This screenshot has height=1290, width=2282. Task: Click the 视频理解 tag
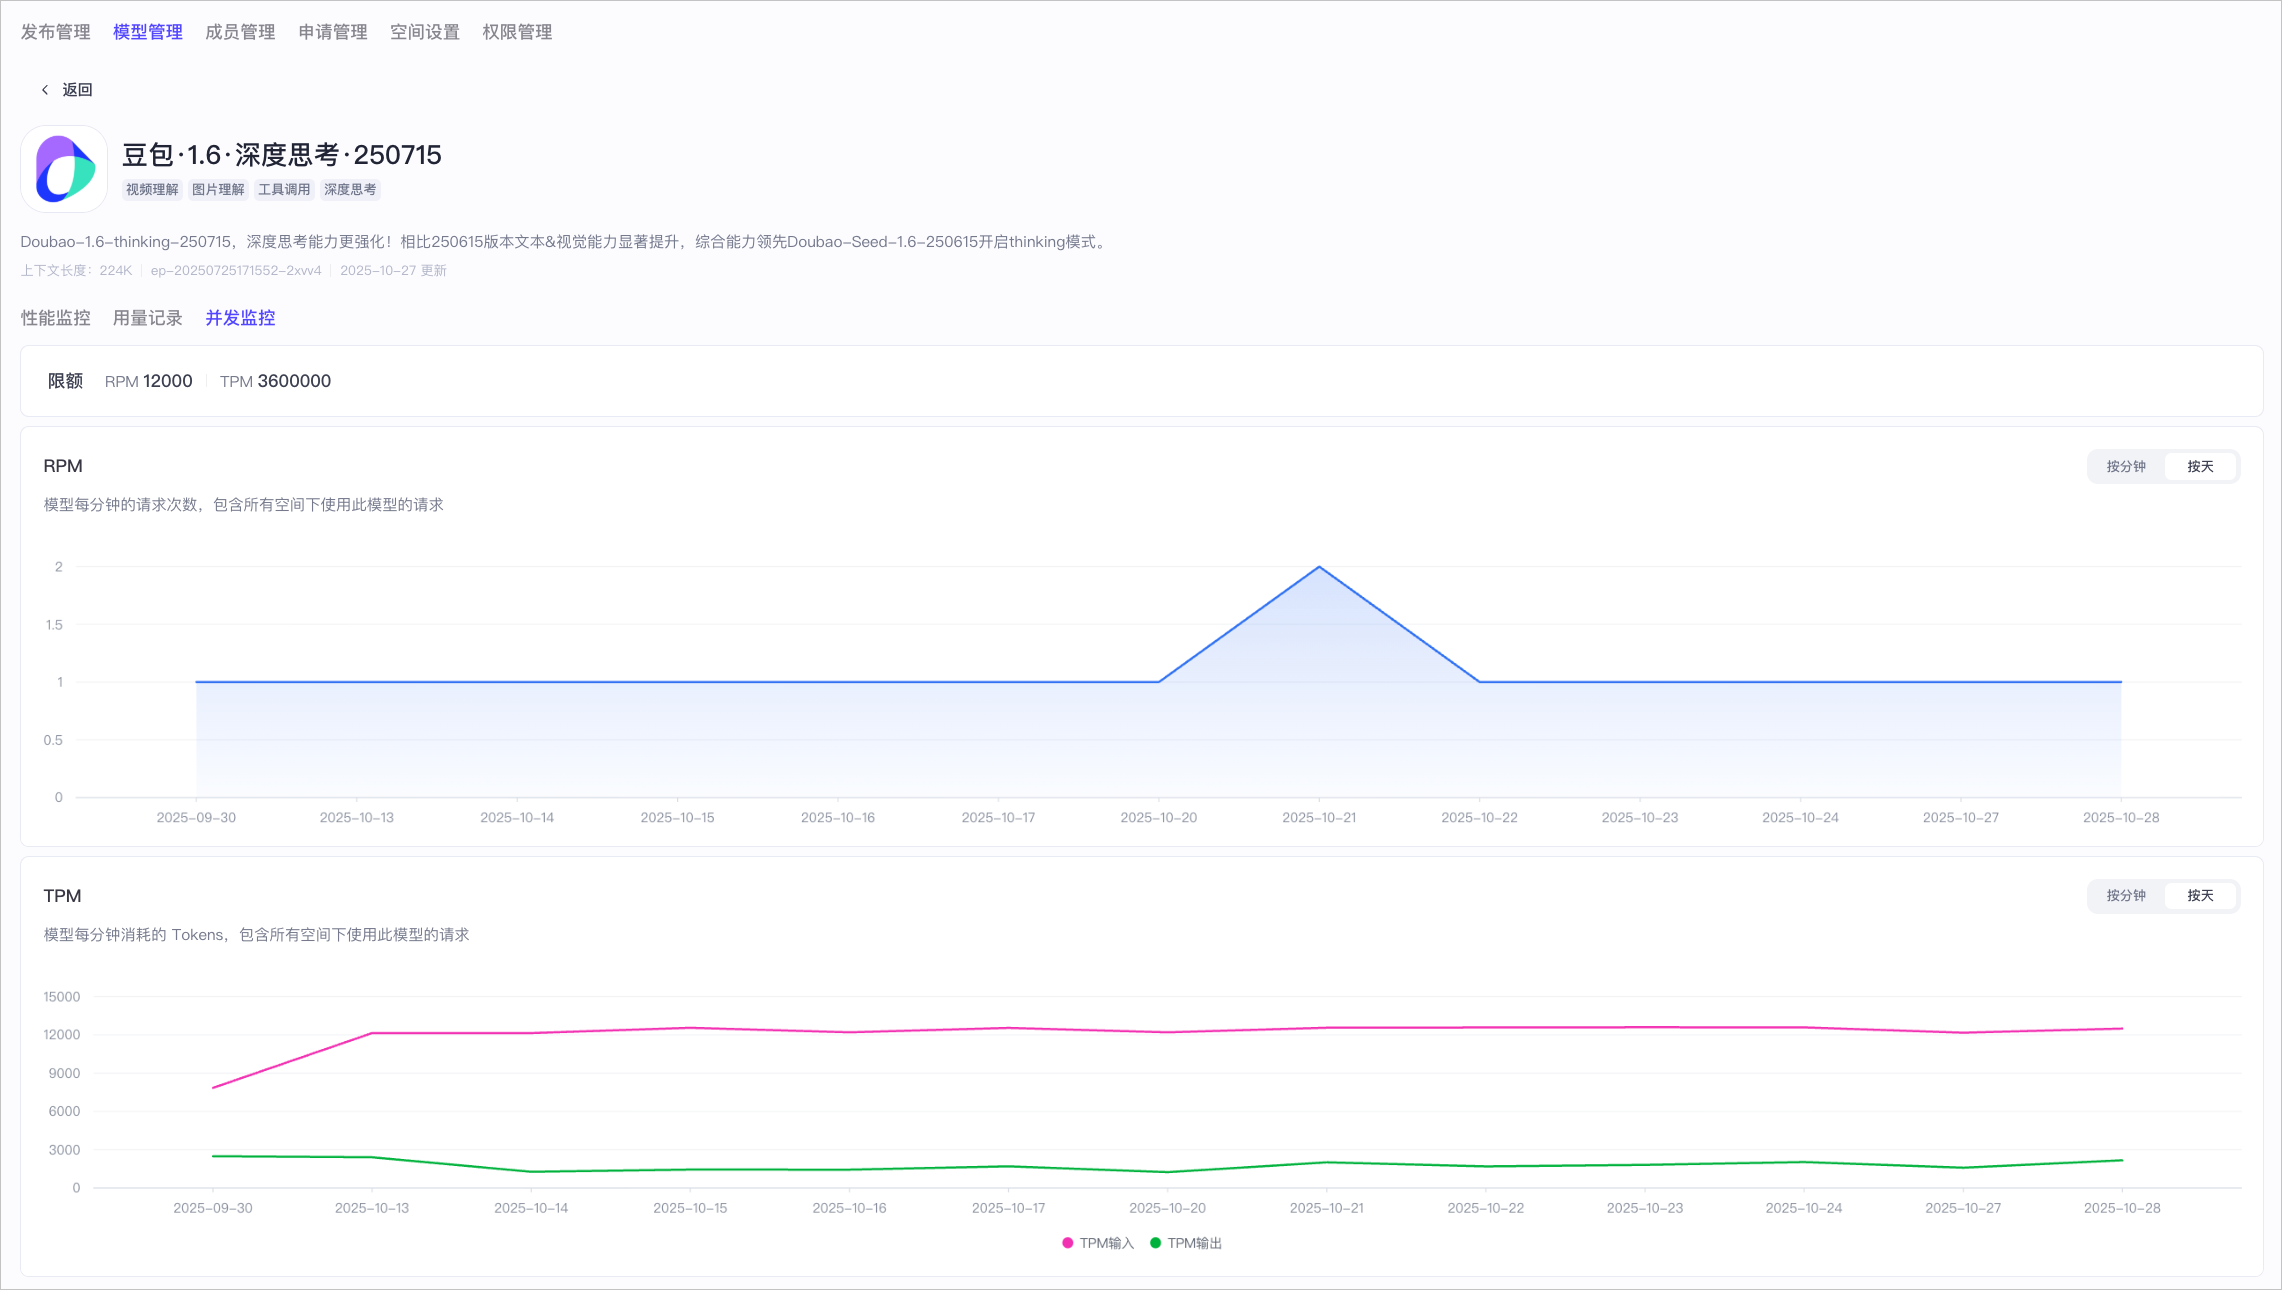[x=152, y=189]
